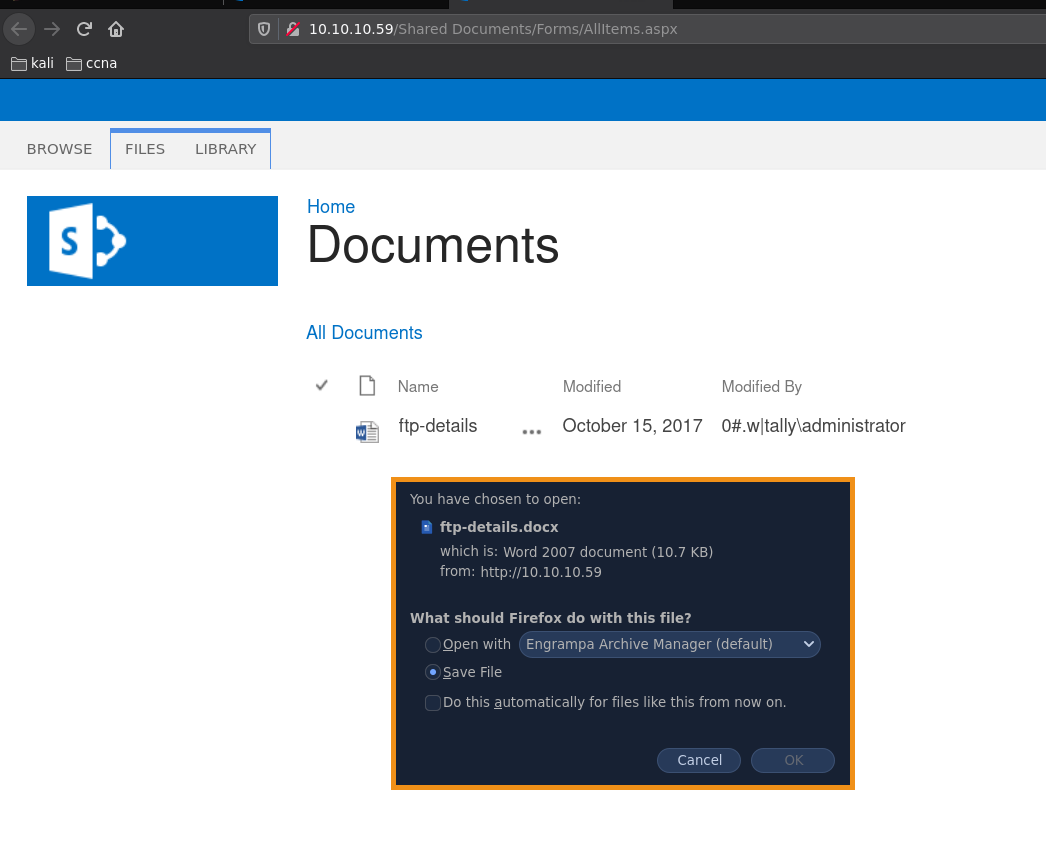Toggle select-all checkmark in list header
The height and width of the screenshot is (852, 1046).
[x=322, y=385]
